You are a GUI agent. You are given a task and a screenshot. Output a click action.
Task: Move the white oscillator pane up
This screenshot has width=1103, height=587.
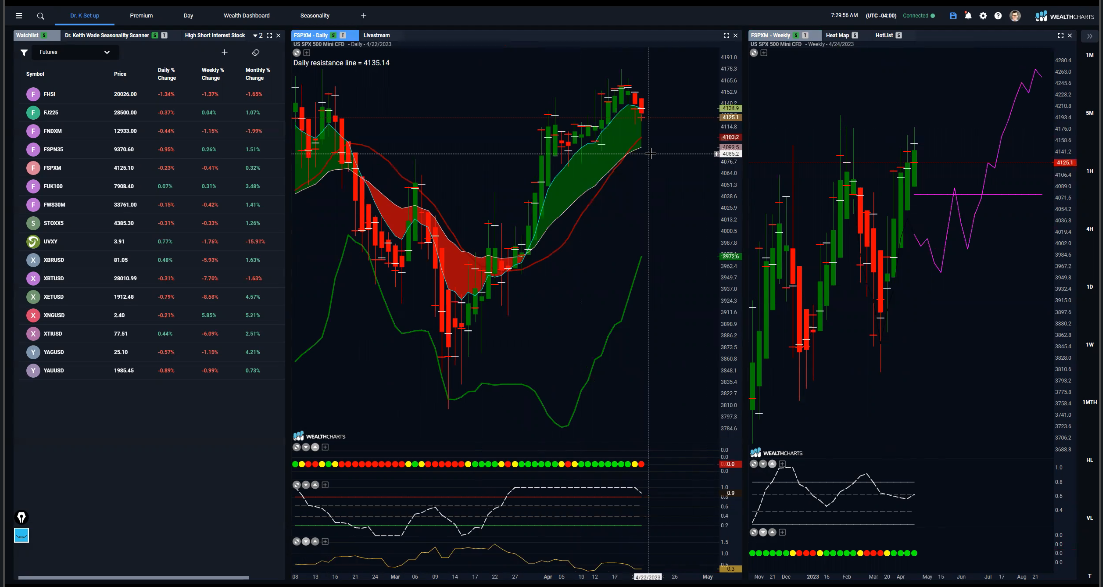click(x=315, y=485)
